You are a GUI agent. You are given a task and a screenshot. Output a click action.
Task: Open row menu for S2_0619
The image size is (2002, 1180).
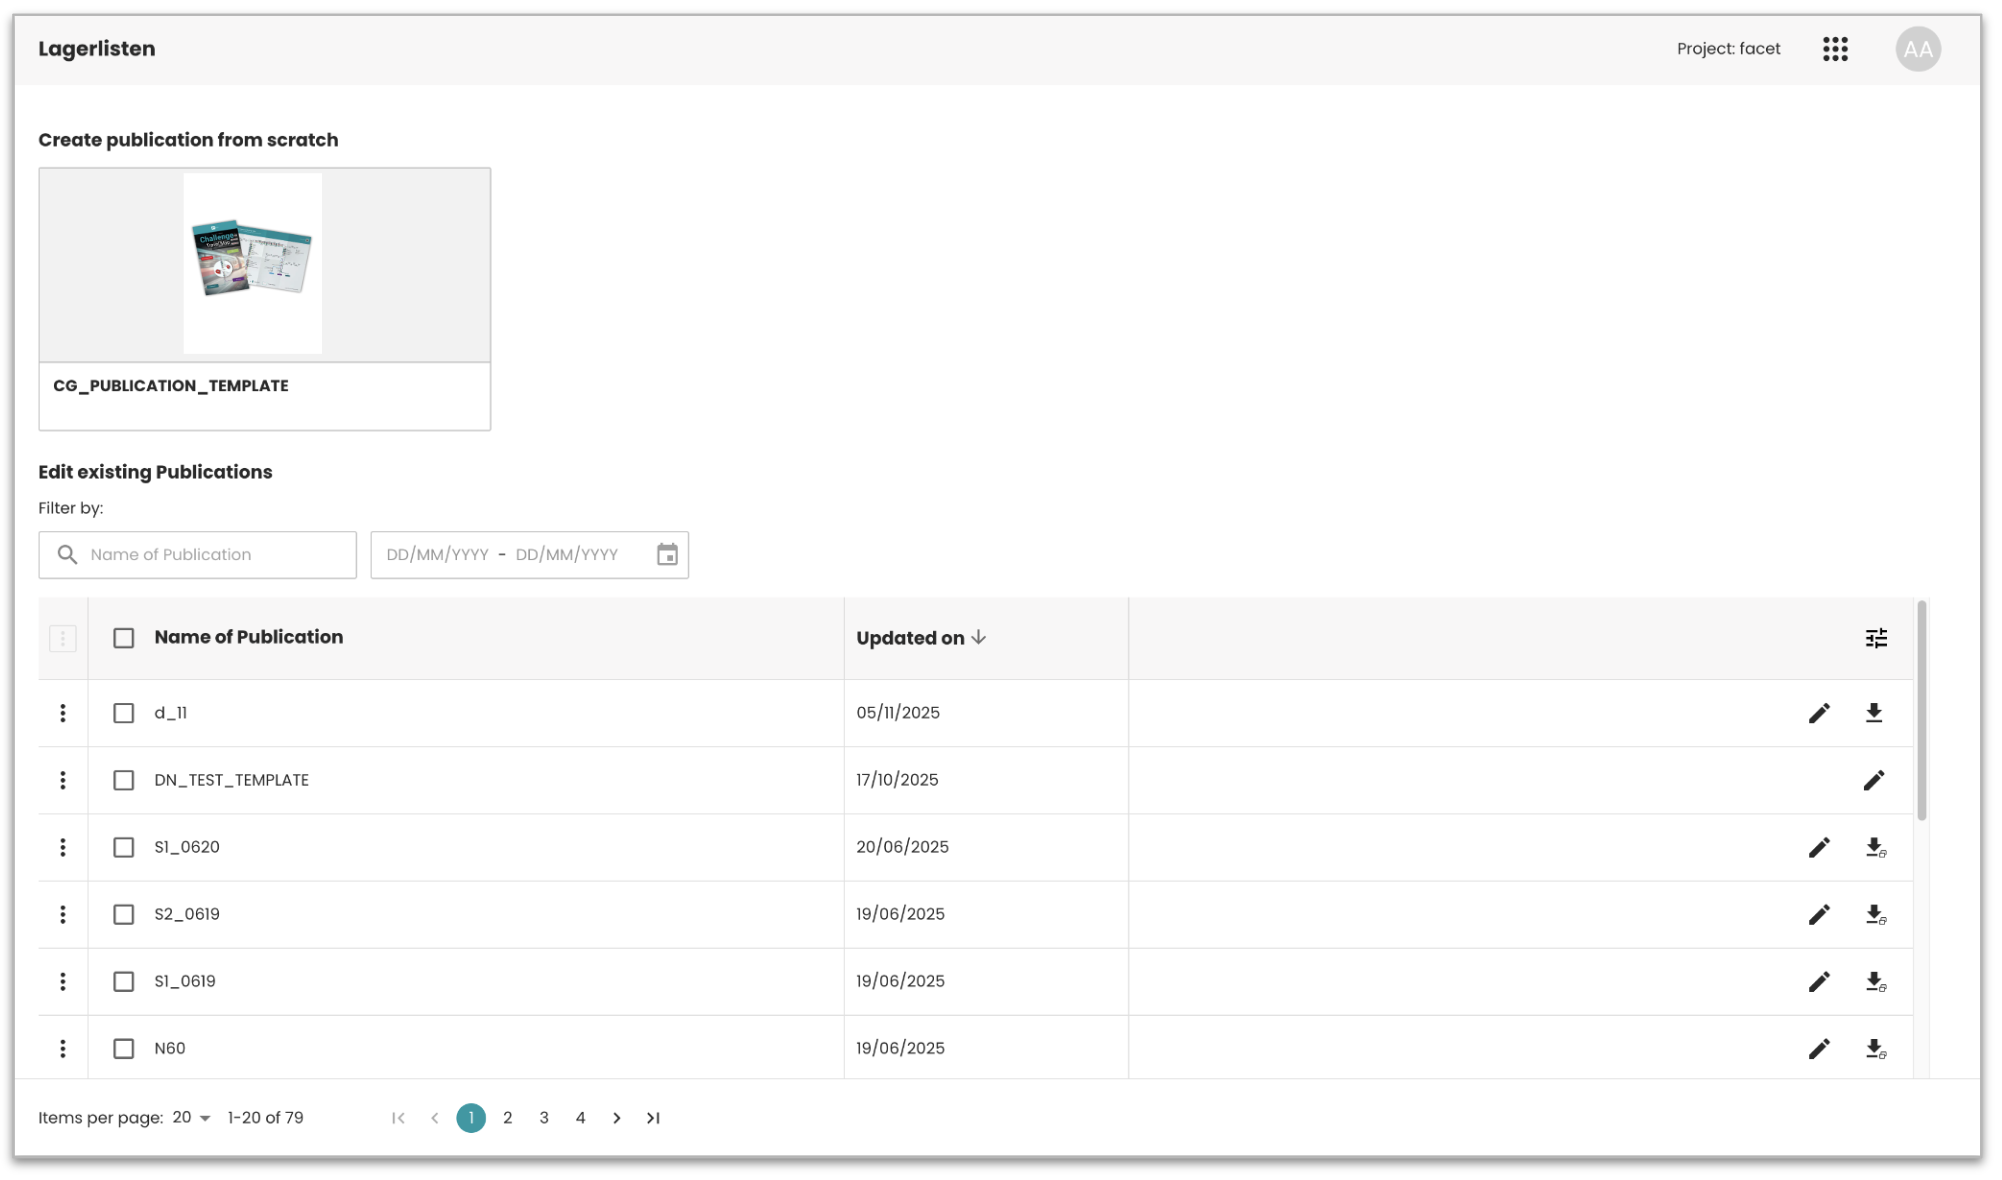(63, 914)
